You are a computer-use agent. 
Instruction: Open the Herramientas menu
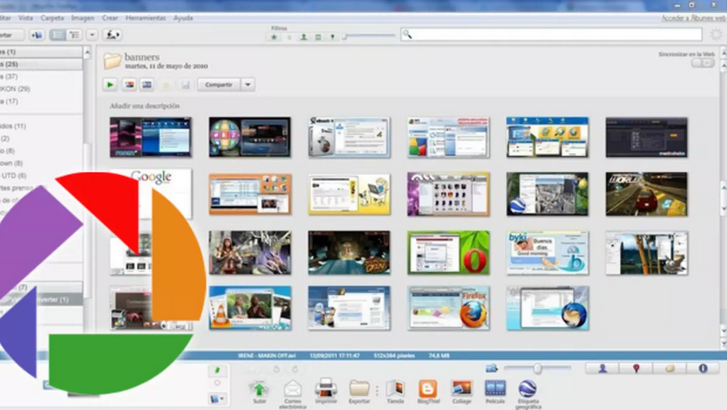pos(146,18)
